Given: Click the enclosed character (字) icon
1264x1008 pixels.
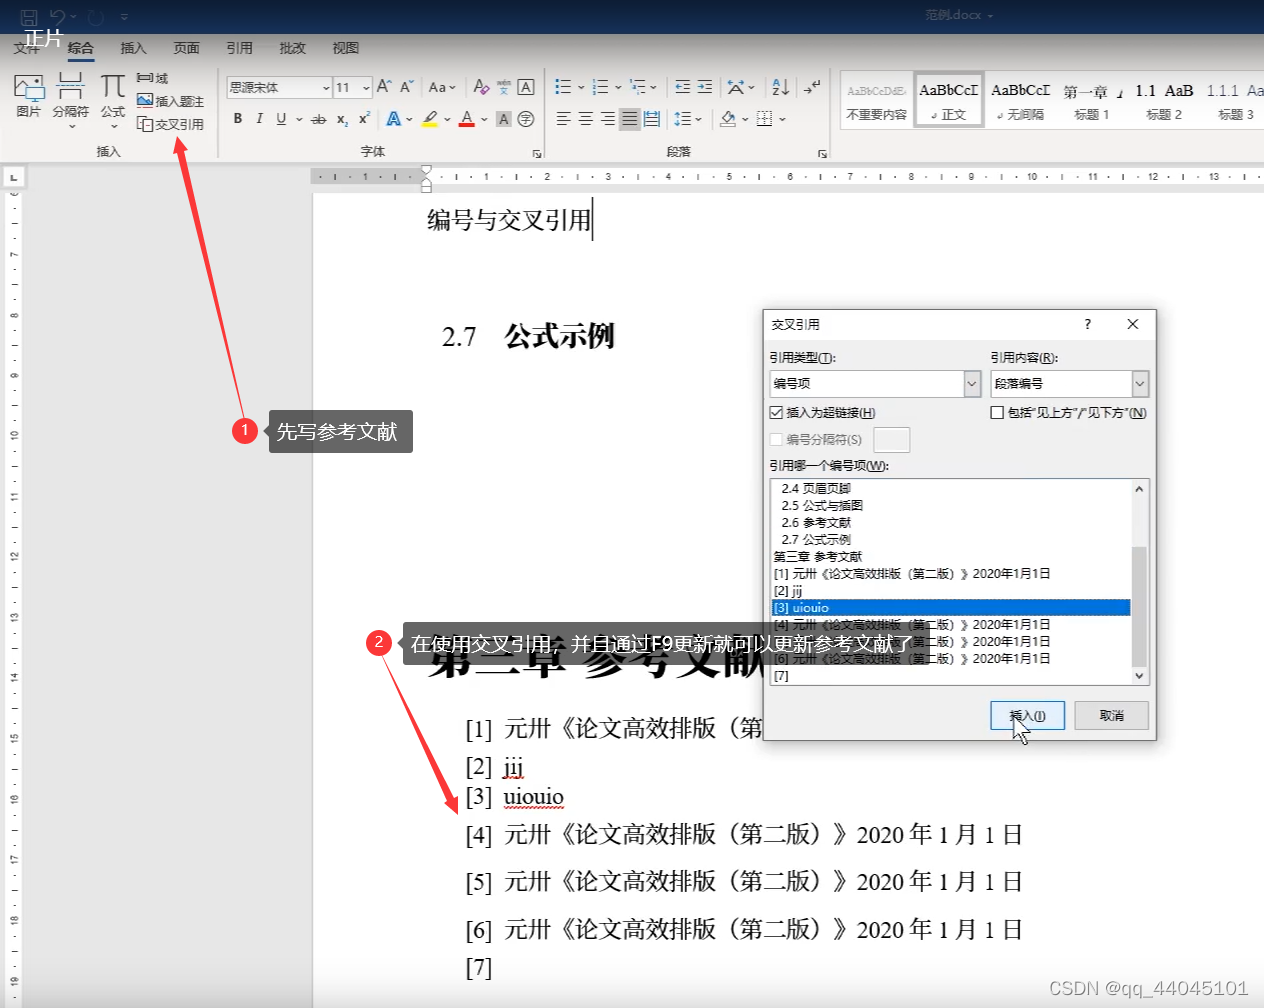Looking at the screenshot, I should click(x=526, y=119).
